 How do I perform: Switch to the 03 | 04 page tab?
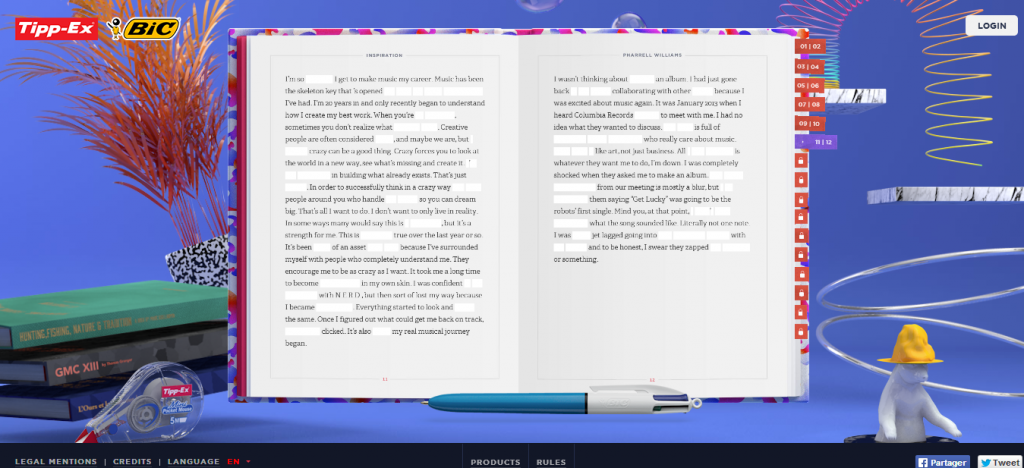point(809,66)
